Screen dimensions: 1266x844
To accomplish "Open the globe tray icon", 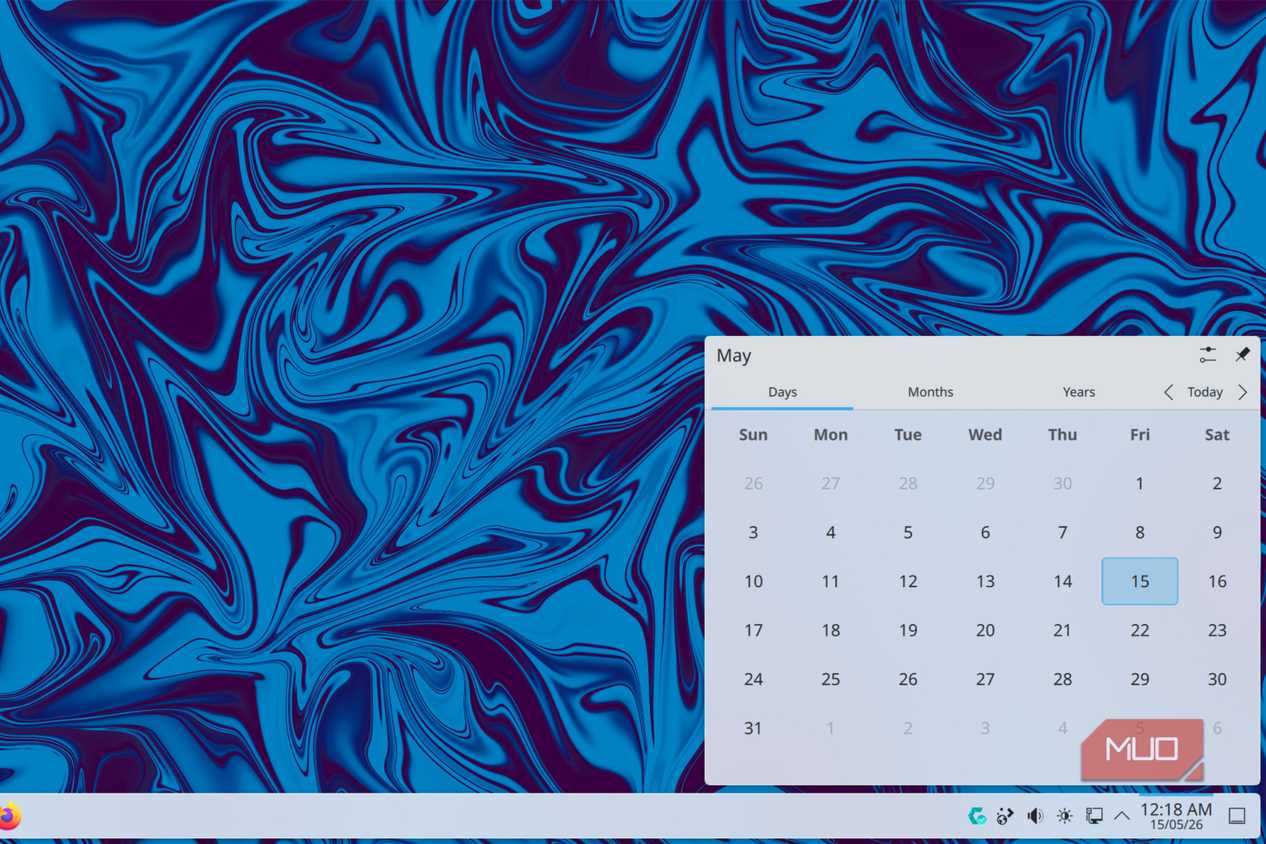I will coord(1005,816).
